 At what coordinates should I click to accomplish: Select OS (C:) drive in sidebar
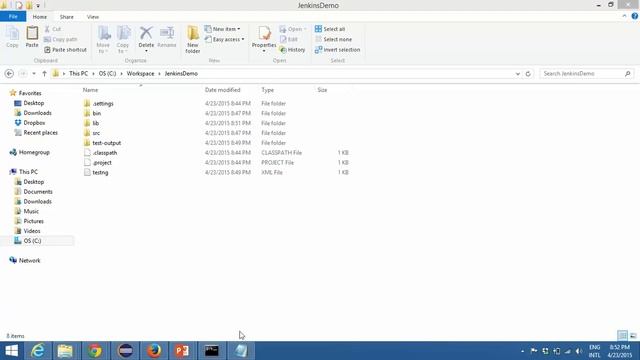(32, 241)
